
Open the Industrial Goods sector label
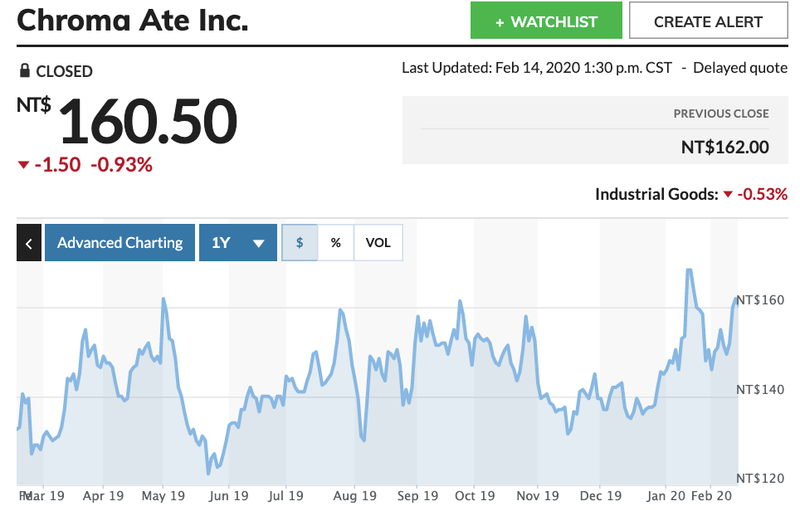tap(657, 194)
